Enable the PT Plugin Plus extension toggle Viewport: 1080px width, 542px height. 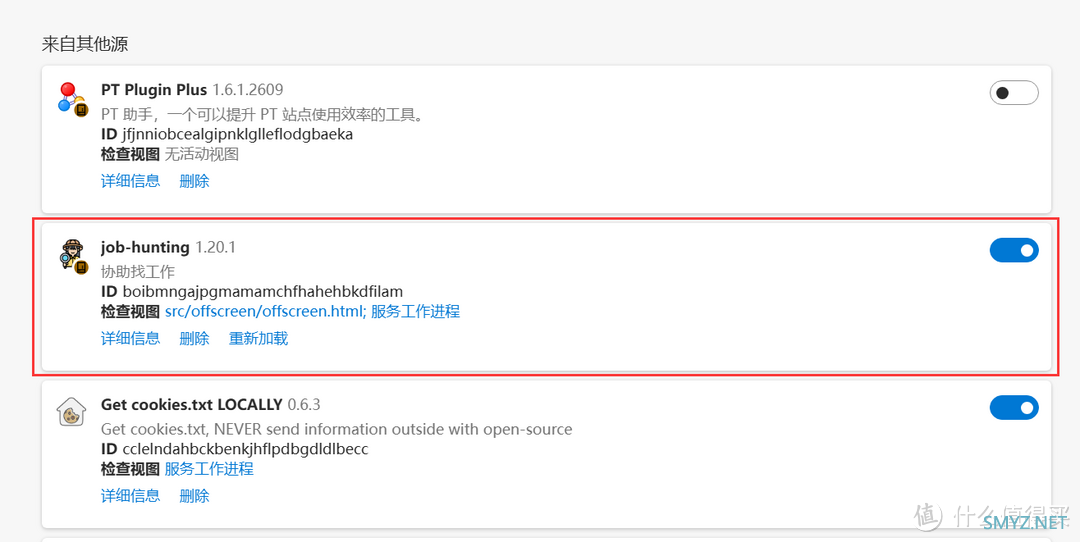point(1014,93)
